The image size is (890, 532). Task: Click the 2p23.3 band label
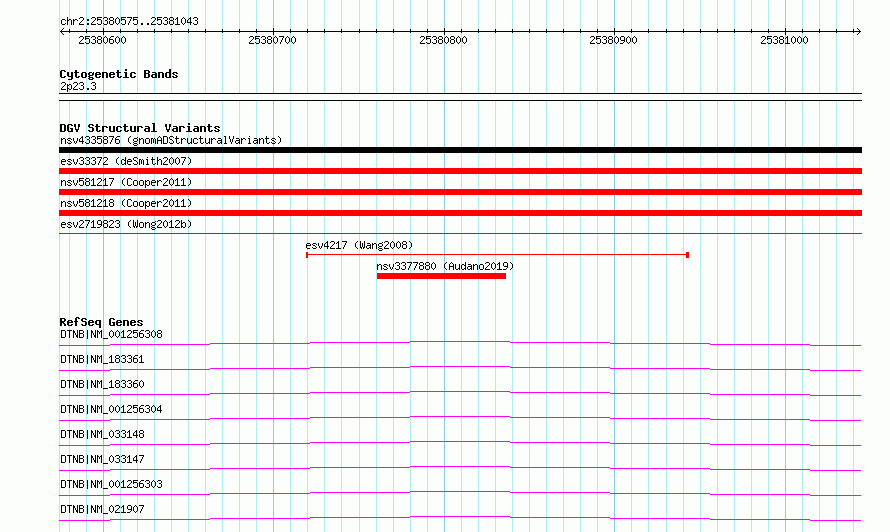[78, 86]
